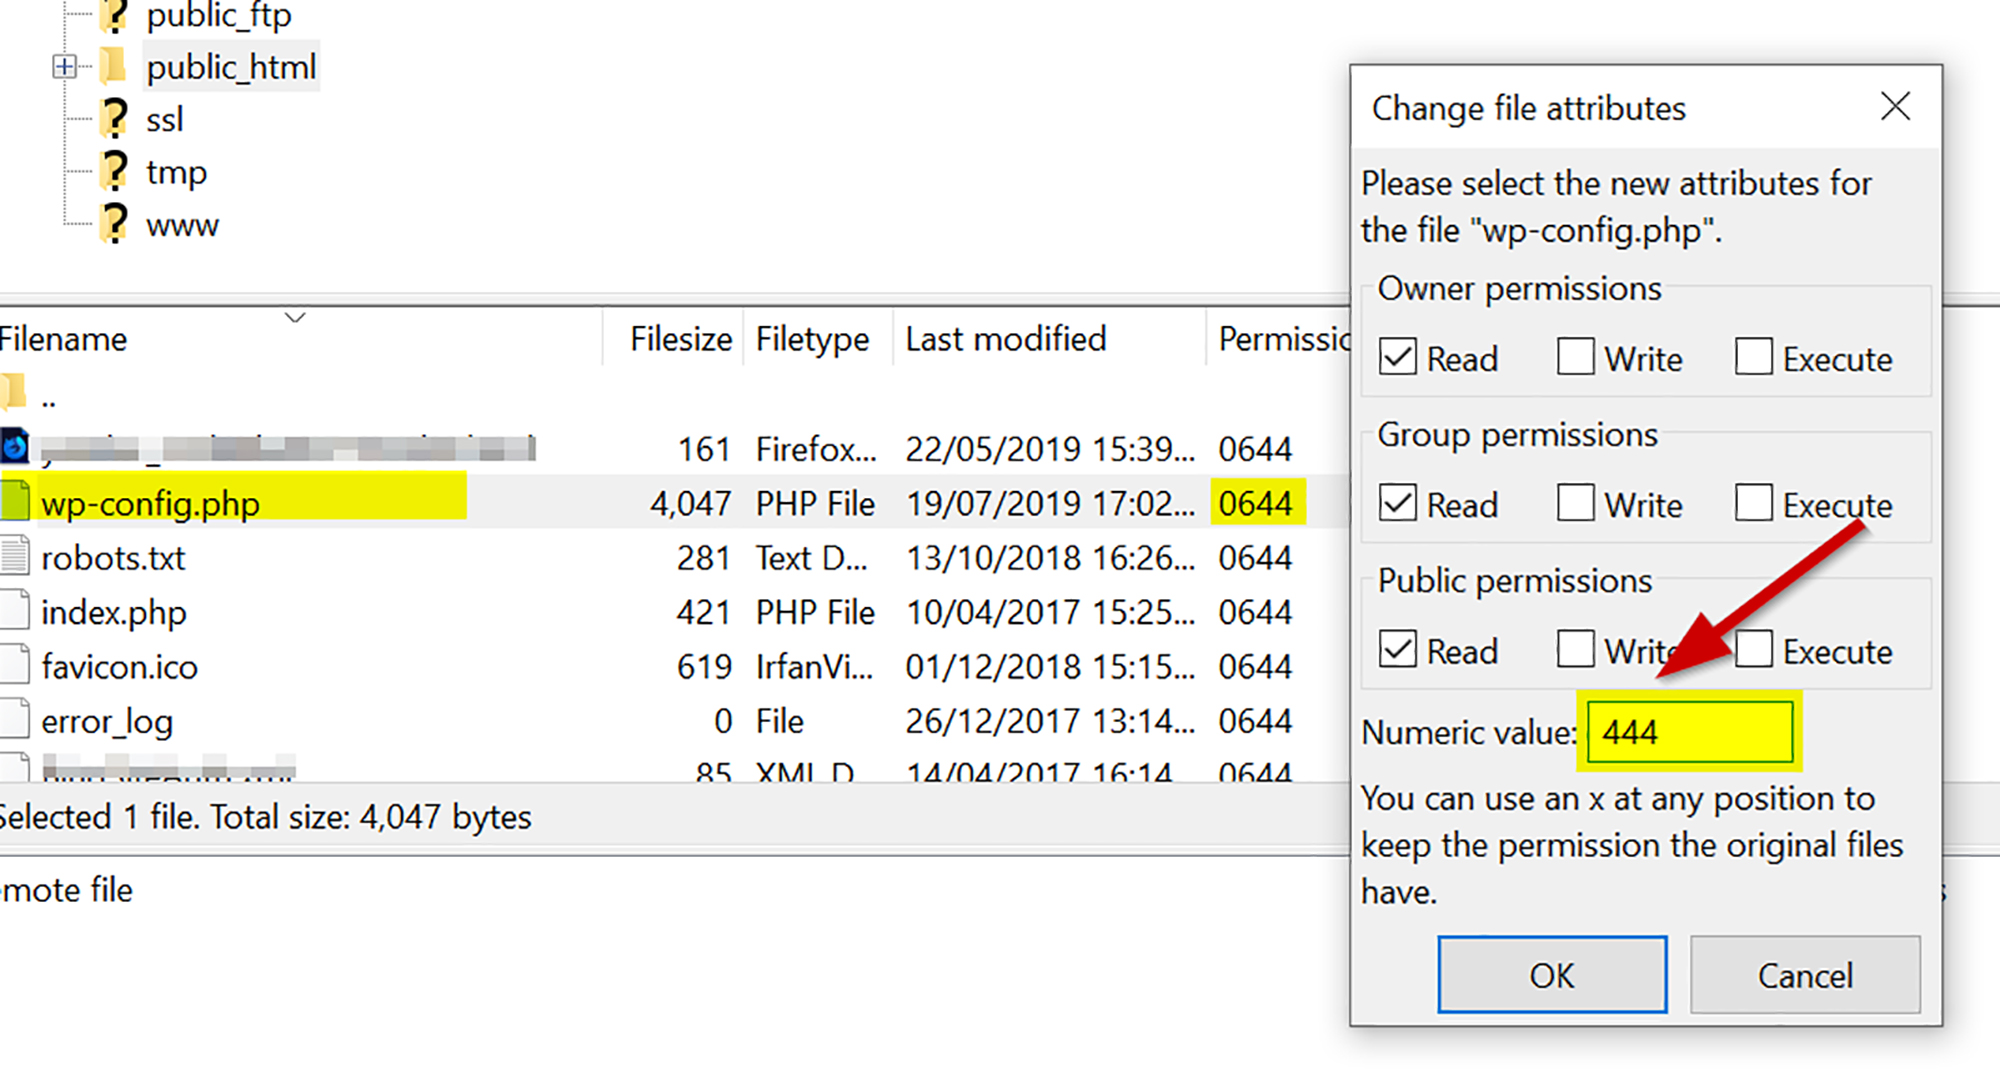Screen dimensions: 2000x1074
Task: Enable Owner Write permission
Action: (x=1575, y=357)
